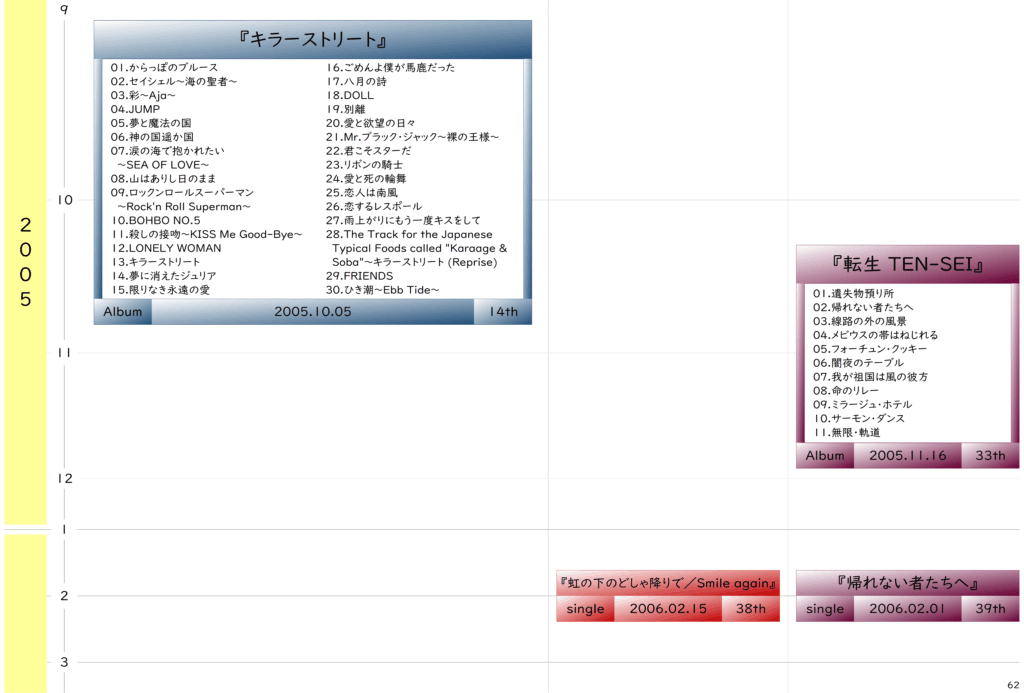Select the 2006.02.15 release date
1024x693 pixels.
[668, 609]
